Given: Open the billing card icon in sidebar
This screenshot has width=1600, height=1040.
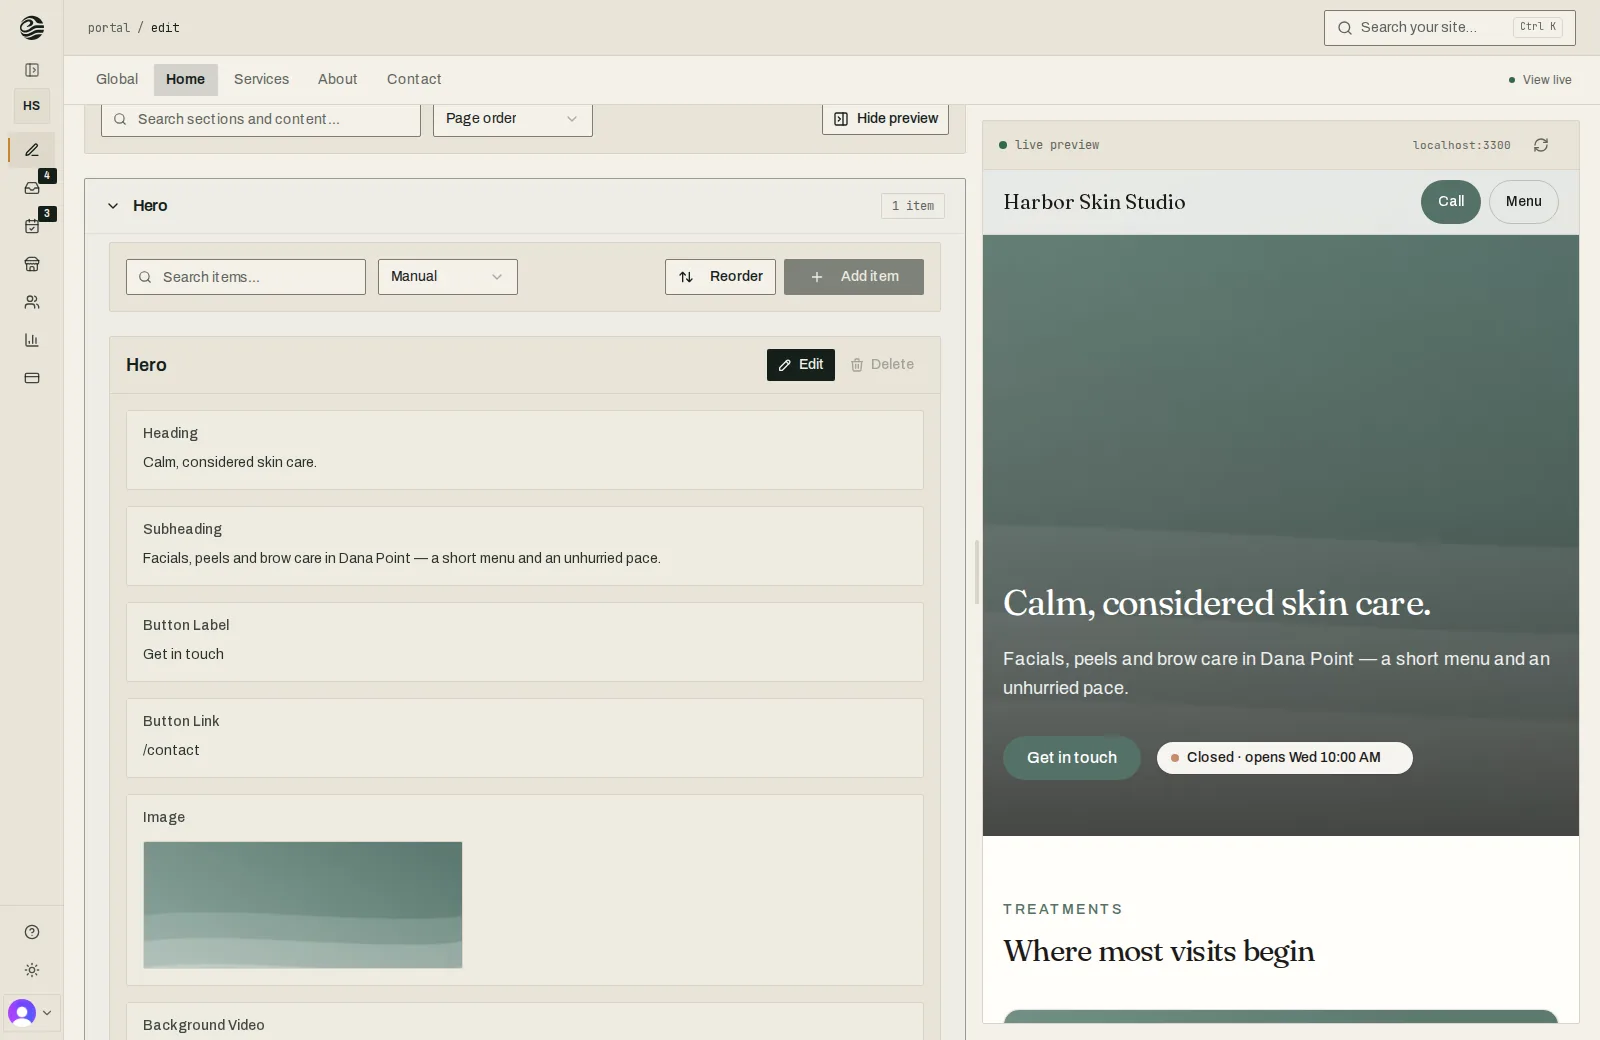Looking at the screenshot, I should click(x=32, y=378).
